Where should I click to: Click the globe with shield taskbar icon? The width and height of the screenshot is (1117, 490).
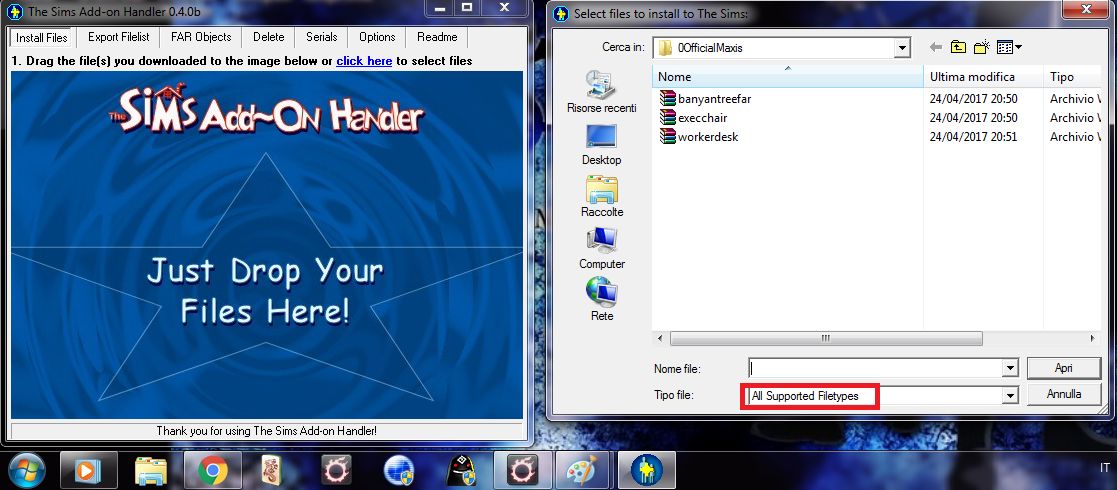coord(398,471)
